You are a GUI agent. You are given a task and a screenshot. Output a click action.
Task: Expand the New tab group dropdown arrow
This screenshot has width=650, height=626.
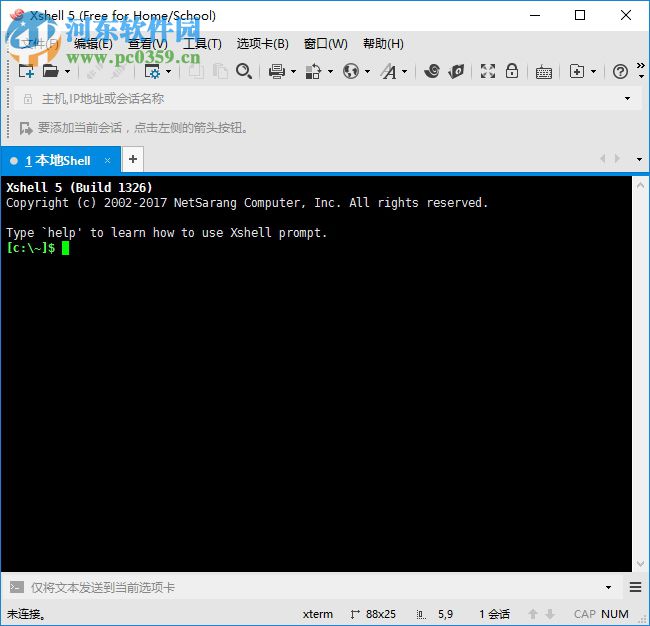pyautogui.click(x=594, y=72)
